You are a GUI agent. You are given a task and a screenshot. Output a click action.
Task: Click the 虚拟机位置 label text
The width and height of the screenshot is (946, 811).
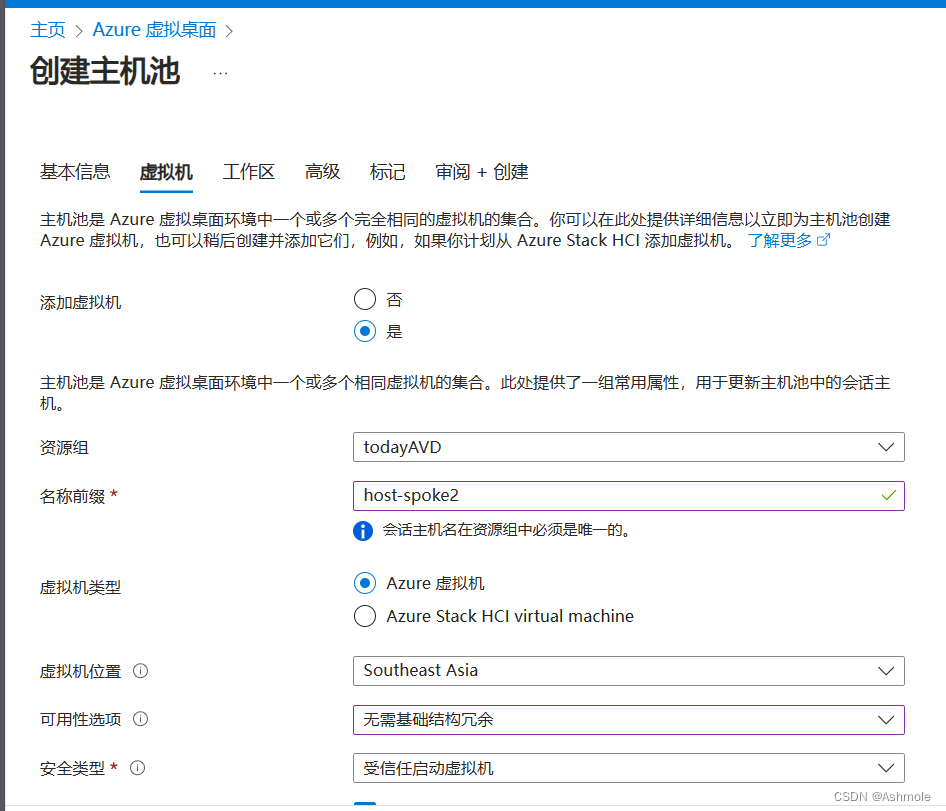coord(80,672)
